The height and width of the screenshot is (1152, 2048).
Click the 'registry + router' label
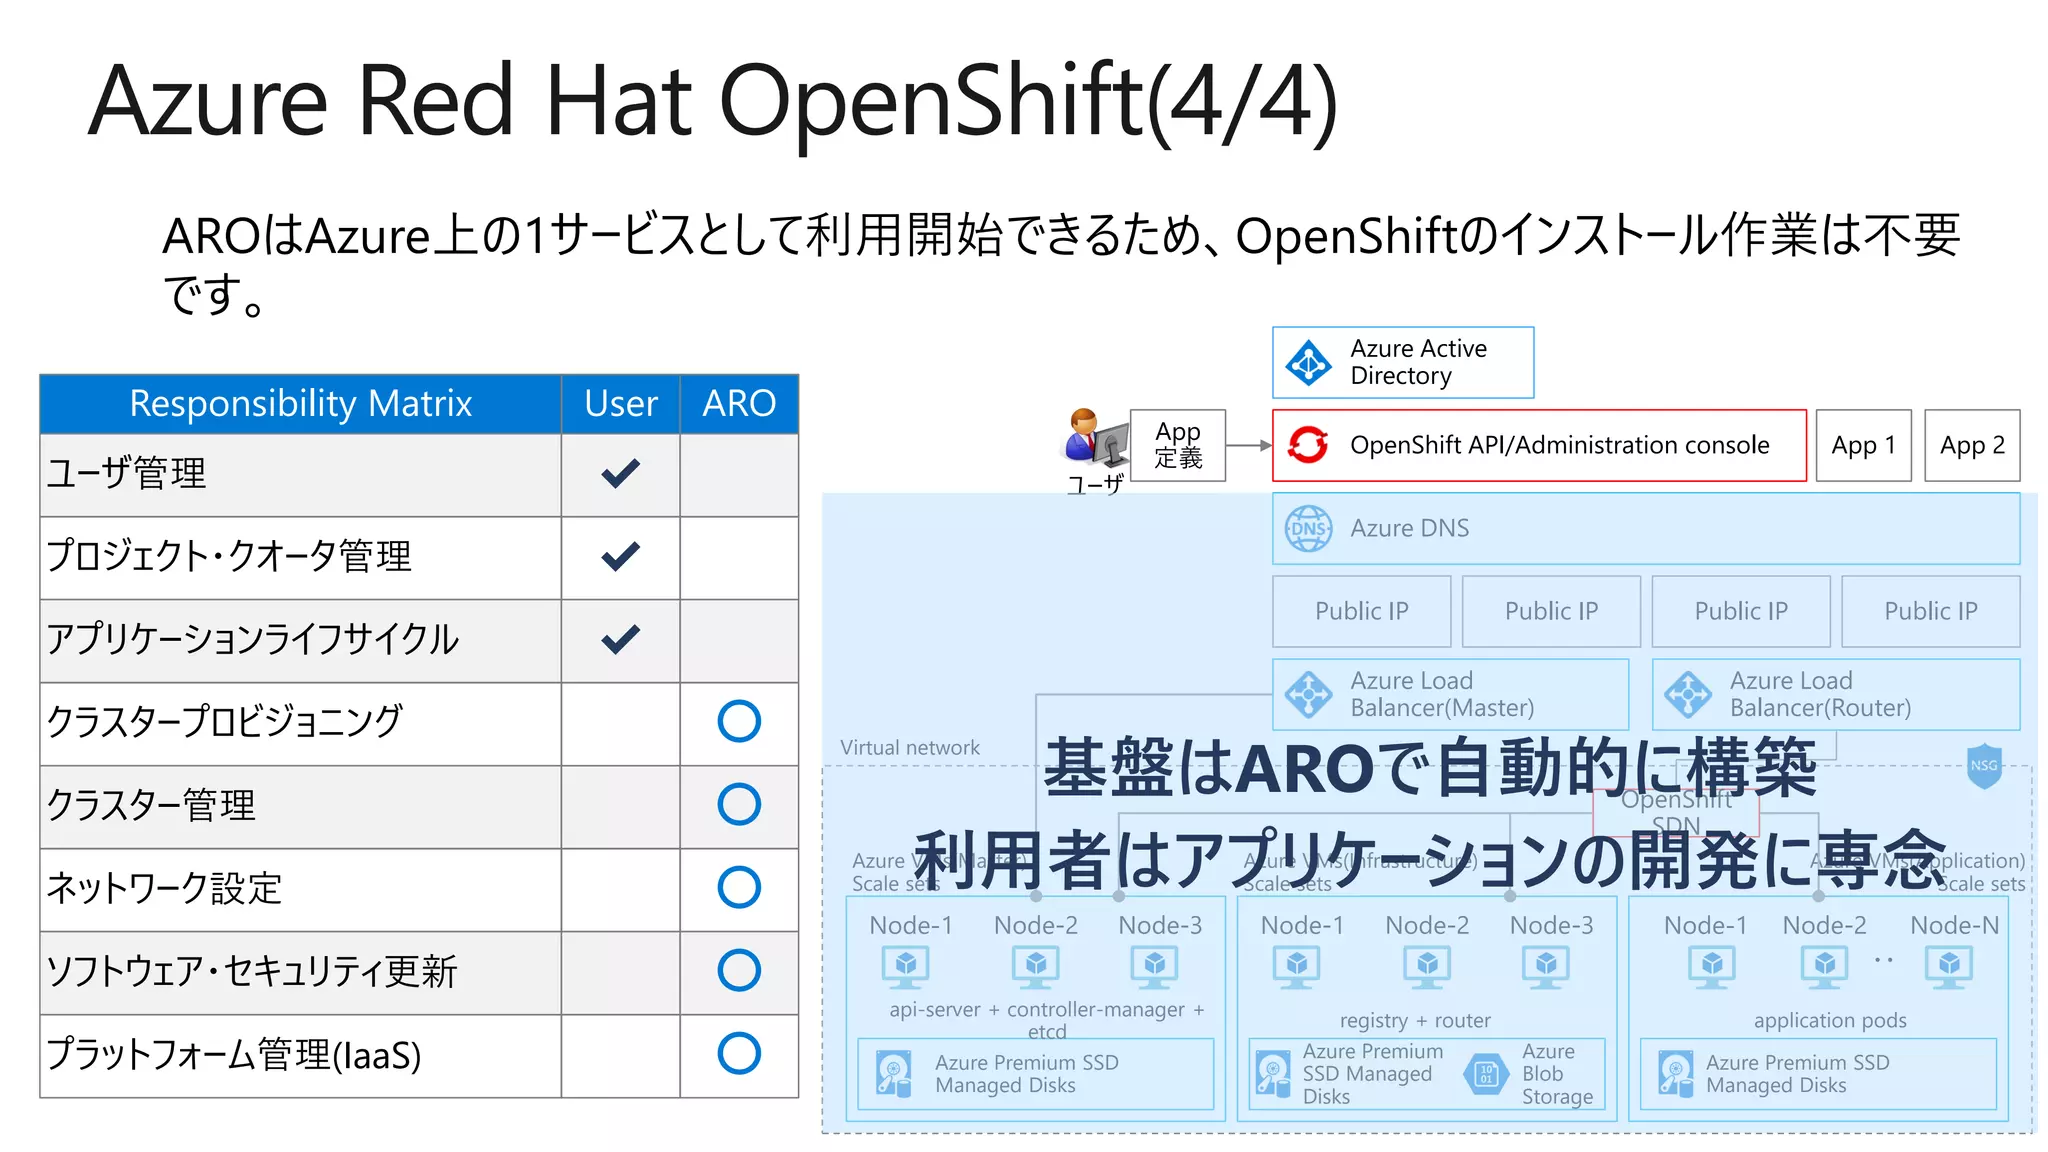[1415, 1020]
